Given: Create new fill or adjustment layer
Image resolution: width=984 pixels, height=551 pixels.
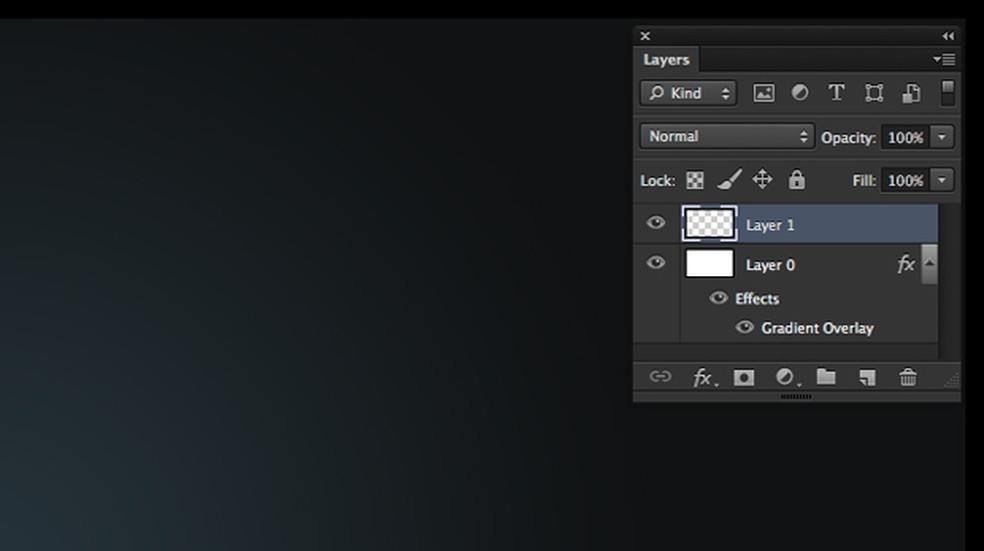Looking at the screenshot, I should pyautogui.click(x=786, y=377).
